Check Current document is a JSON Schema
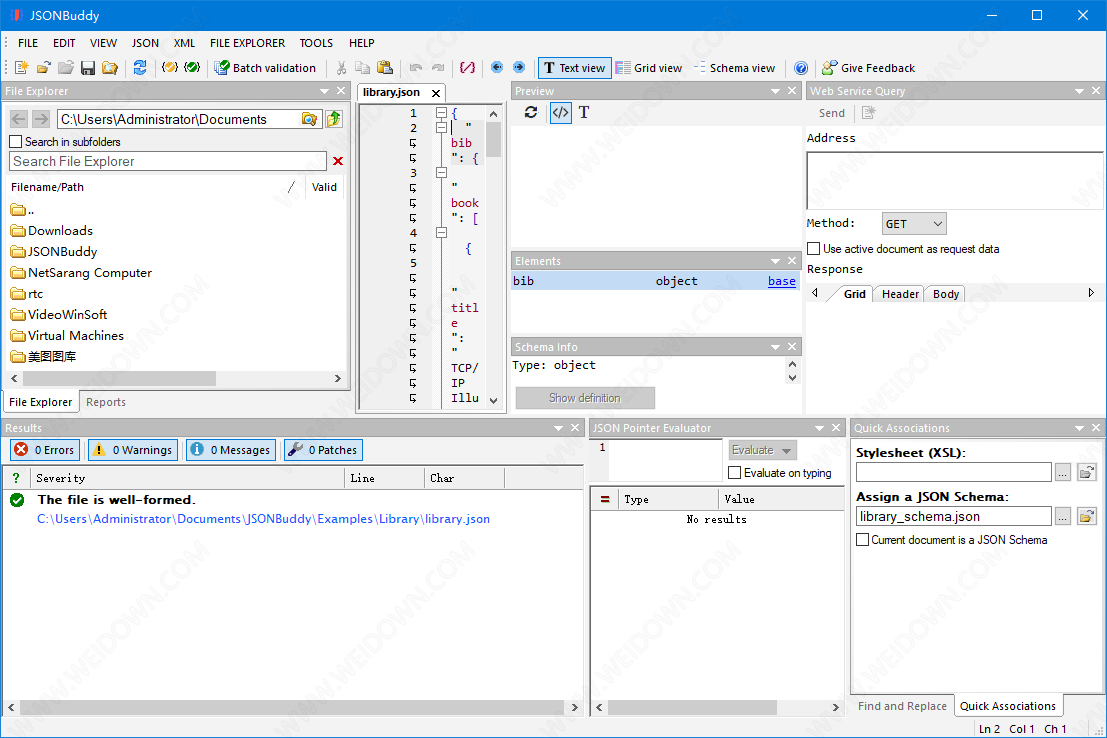The image size is (1107, 738). click(x=862, y=540)
